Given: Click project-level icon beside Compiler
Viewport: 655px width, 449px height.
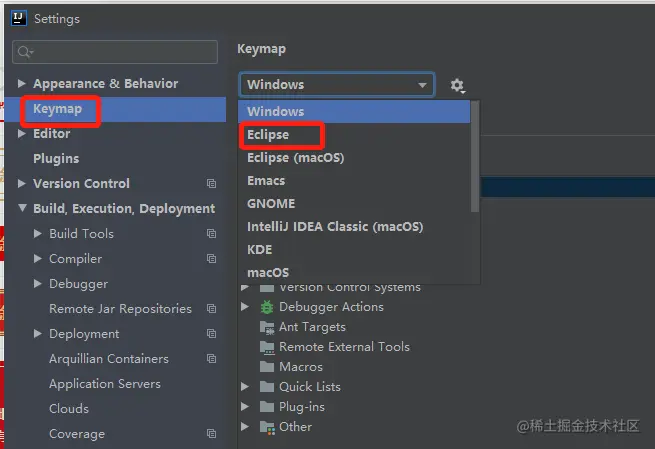Looking at the screenshot, I should coord(211,259).
